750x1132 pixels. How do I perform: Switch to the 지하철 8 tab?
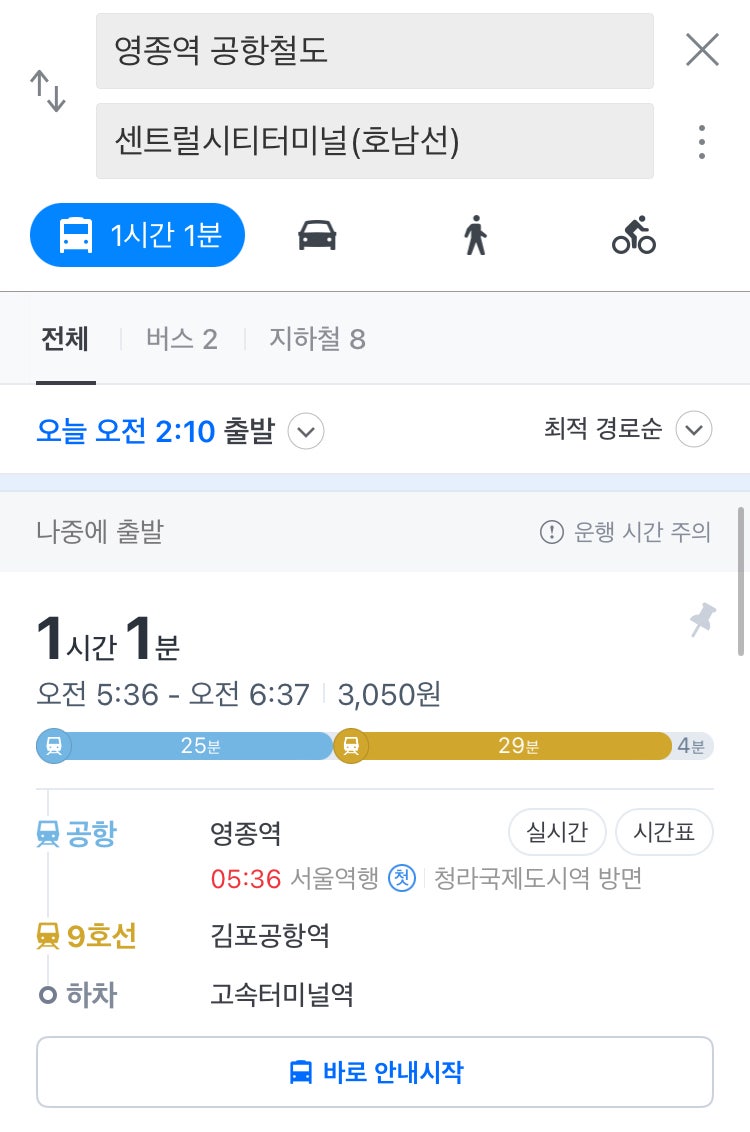(x=317, y=339)
